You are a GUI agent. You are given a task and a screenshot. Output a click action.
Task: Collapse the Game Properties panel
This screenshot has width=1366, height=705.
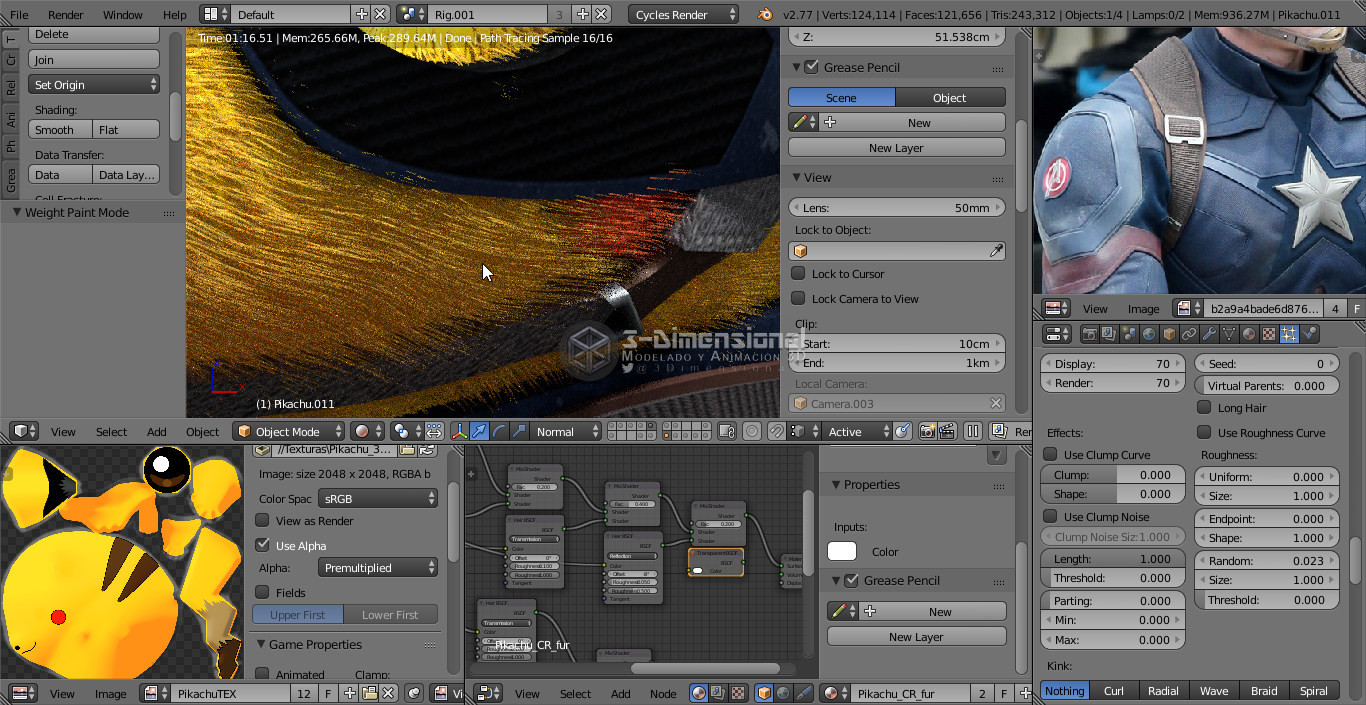click(261, 644)
